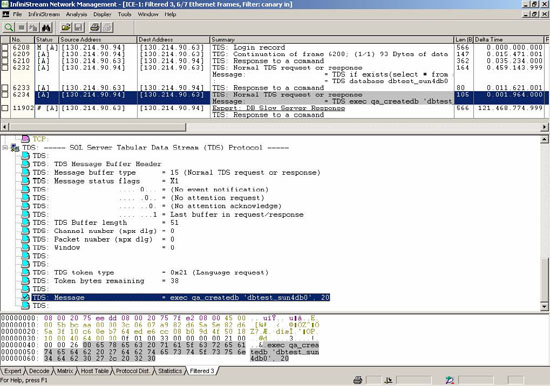Image resolution: width=550 pixels, height=386 pixels.
Task: Toggle the checked icon on the TDS Message row
Action: click(25, 297)
